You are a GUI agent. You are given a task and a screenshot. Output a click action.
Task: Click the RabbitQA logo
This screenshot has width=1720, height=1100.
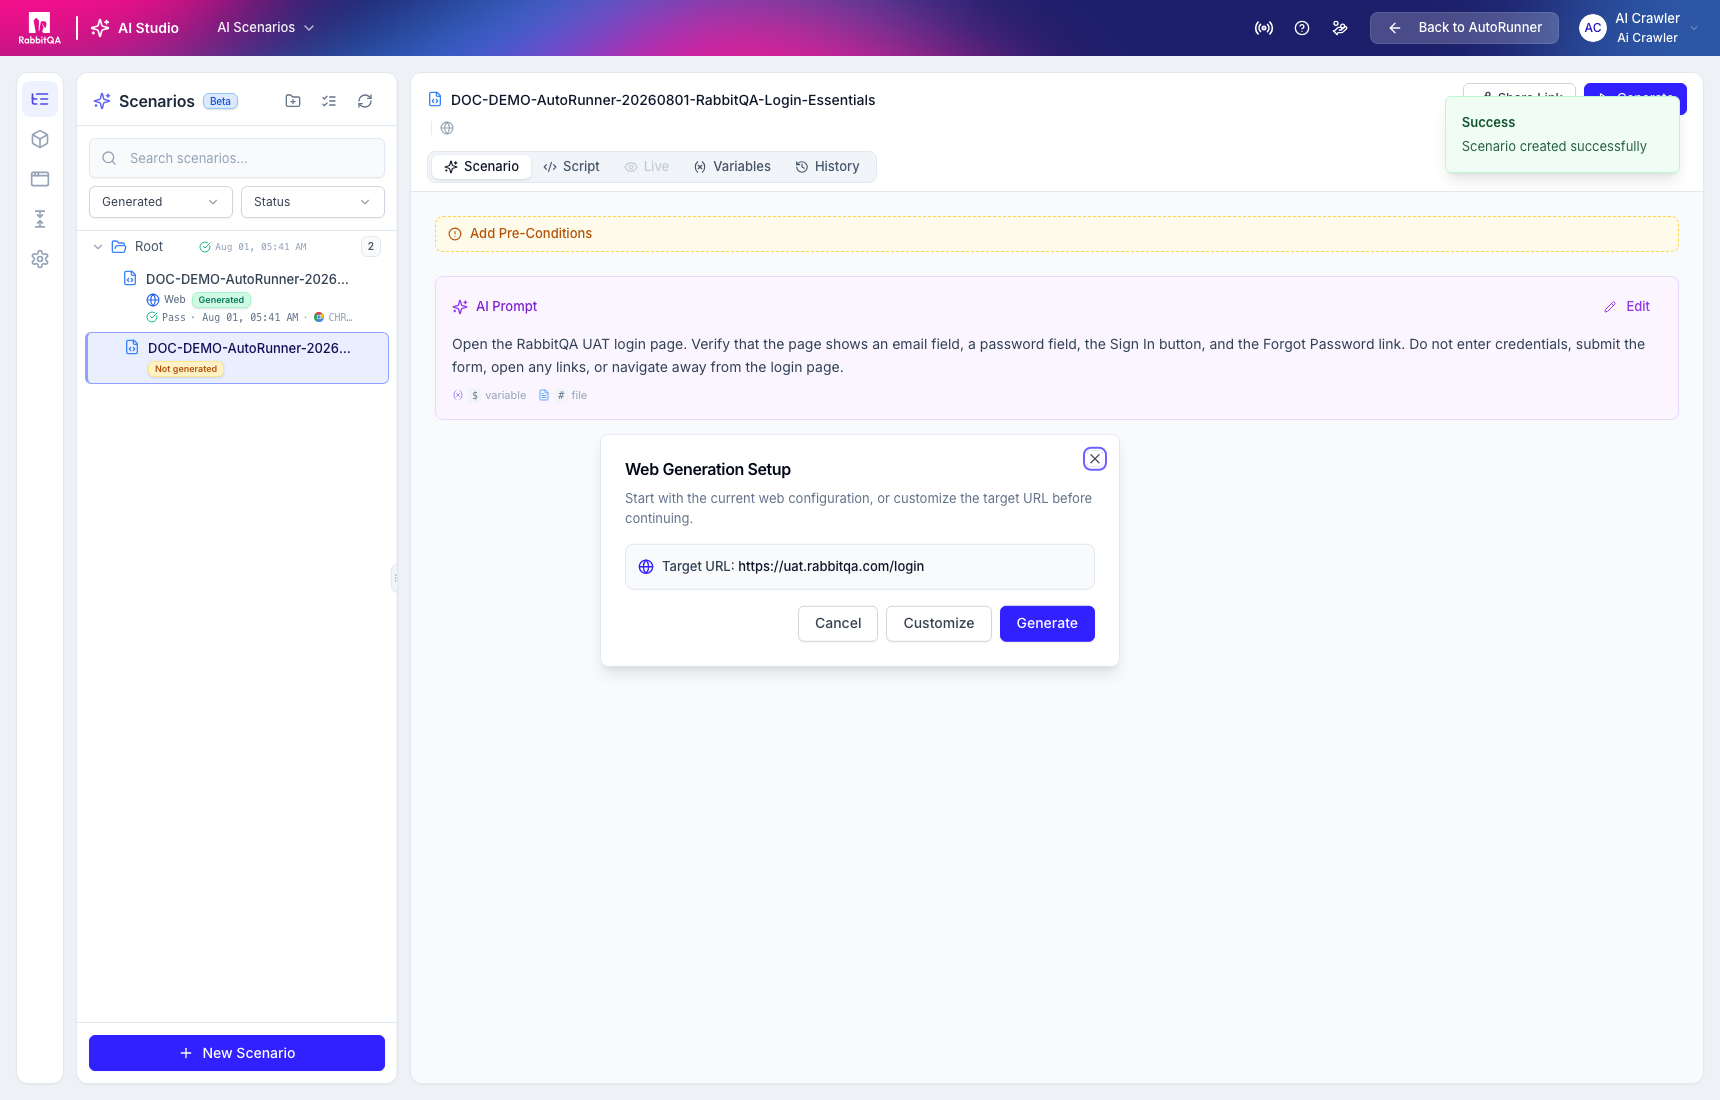click(39, 28)
